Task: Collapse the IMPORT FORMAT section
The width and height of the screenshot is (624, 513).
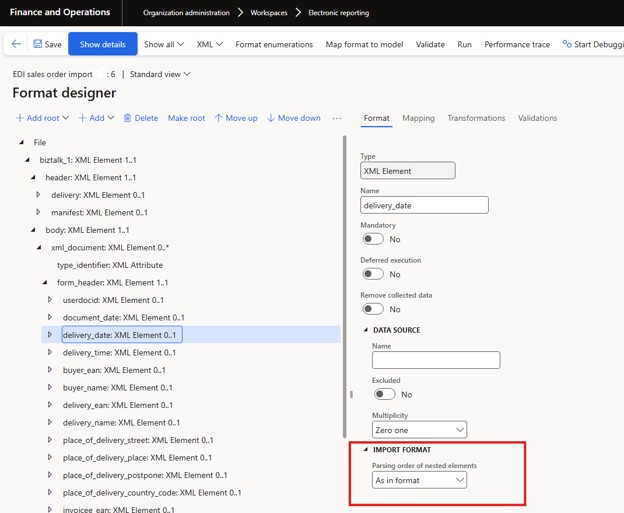Action: [366, 449]
